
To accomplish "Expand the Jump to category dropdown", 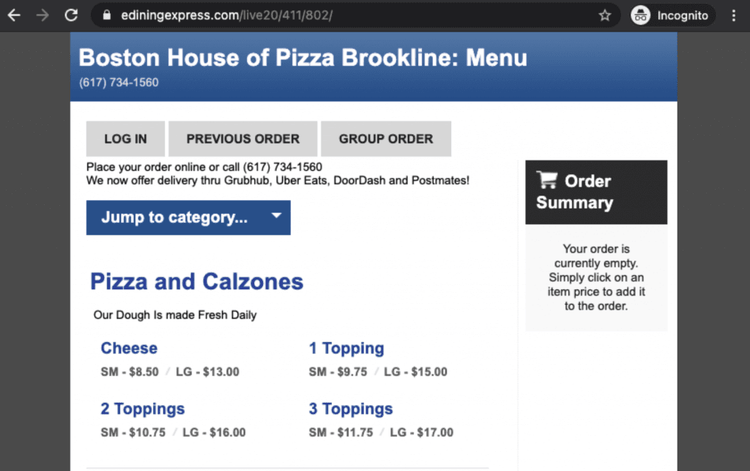I will pyautogui.click(x=175, y=217).
